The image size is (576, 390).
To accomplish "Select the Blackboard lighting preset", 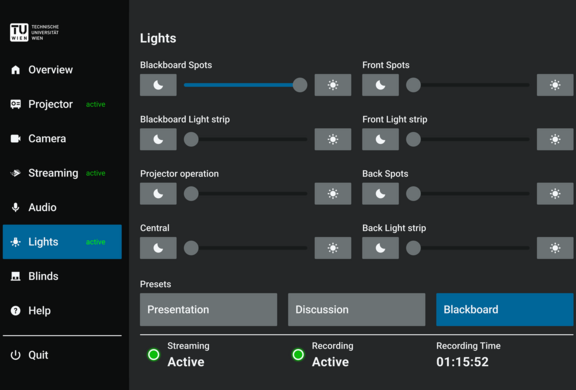I will click(x=504, y=310).
